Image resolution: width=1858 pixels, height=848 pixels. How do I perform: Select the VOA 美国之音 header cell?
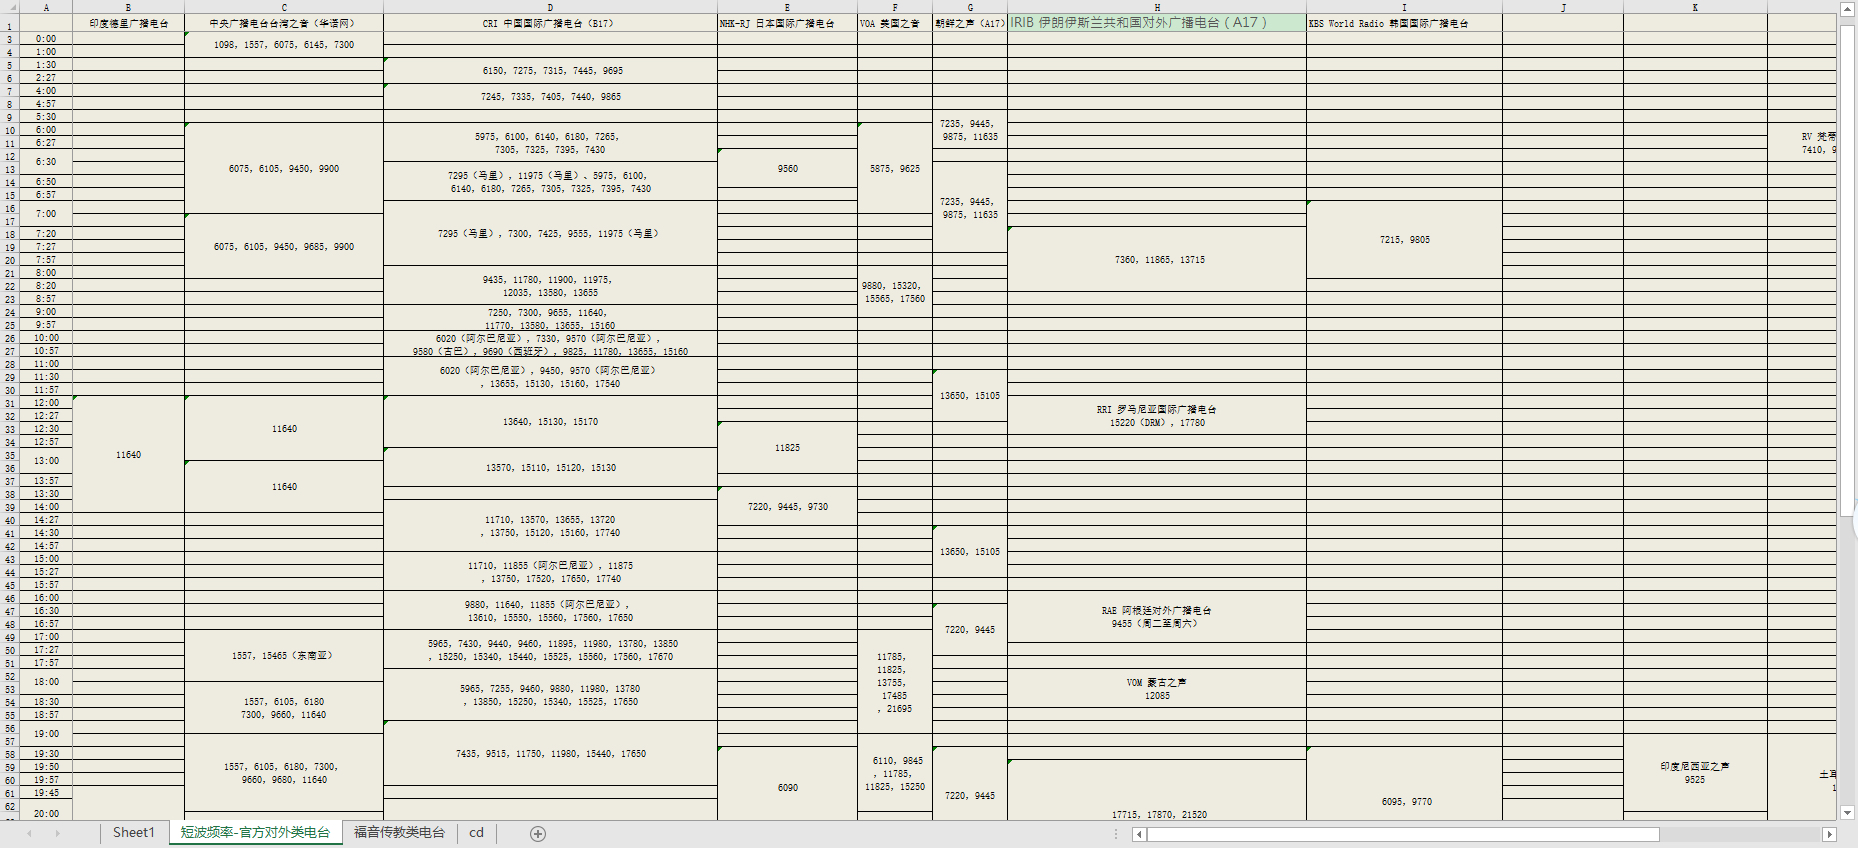click(x=895, y=23)
